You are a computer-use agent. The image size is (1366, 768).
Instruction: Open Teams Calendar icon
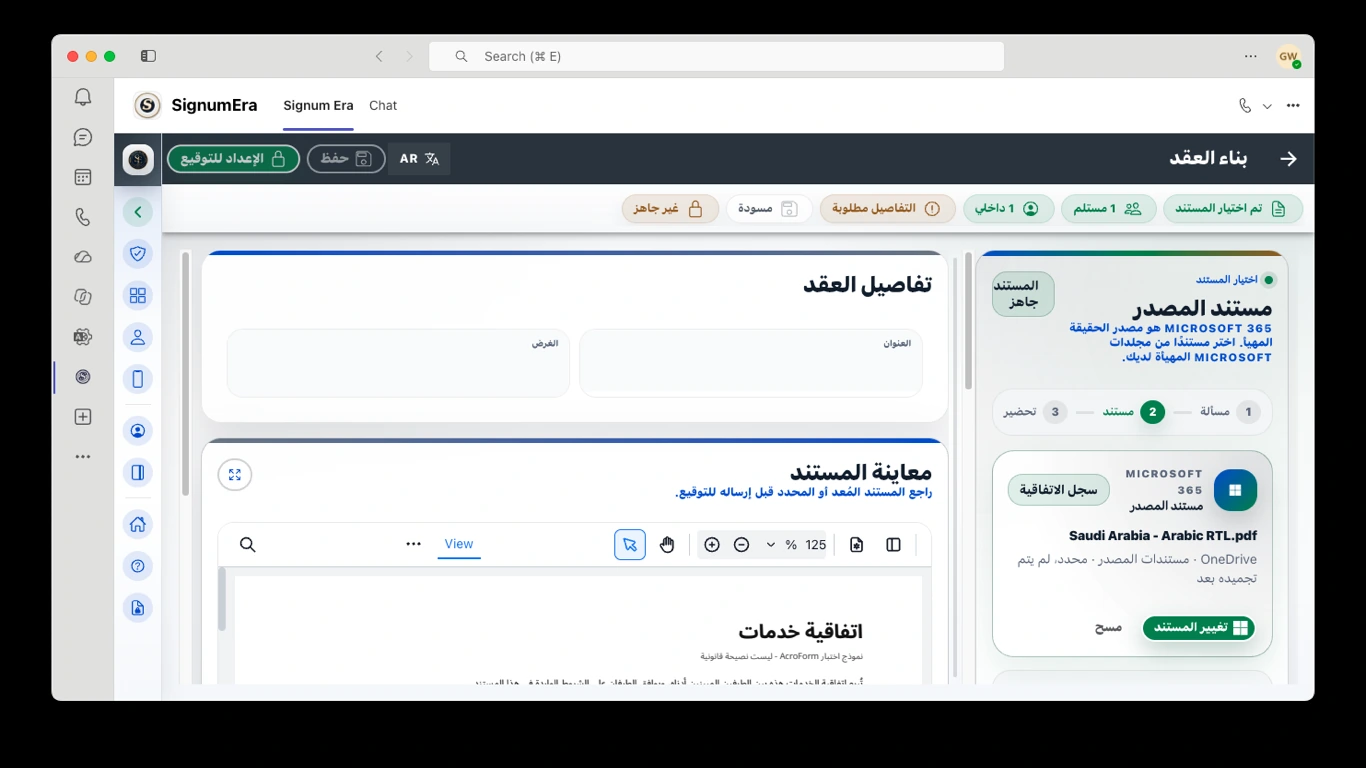pyautogui.click(x=83, y=177)
